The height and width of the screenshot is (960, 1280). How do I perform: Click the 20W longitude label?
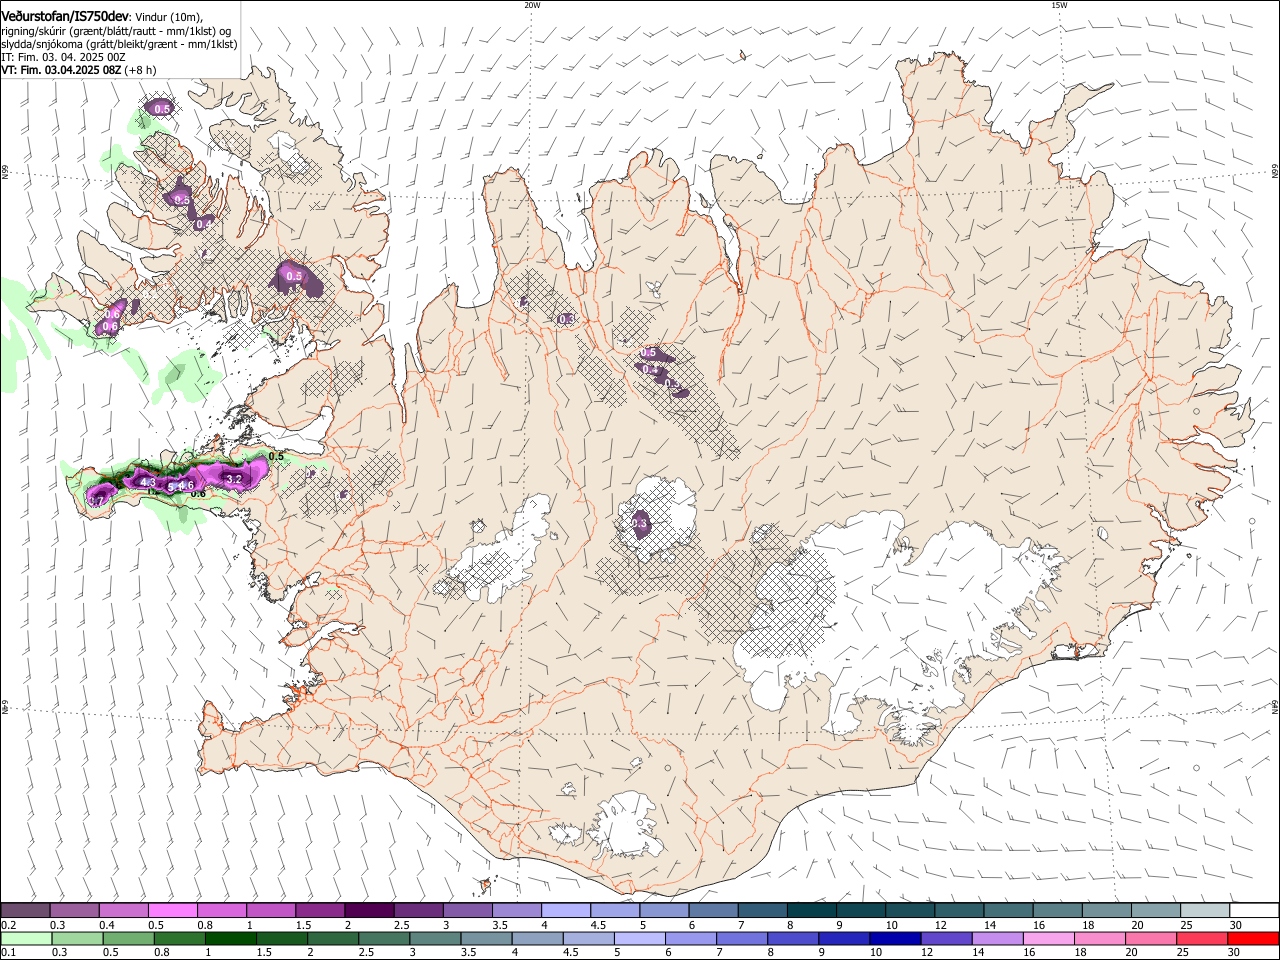[x=532, y=5]
